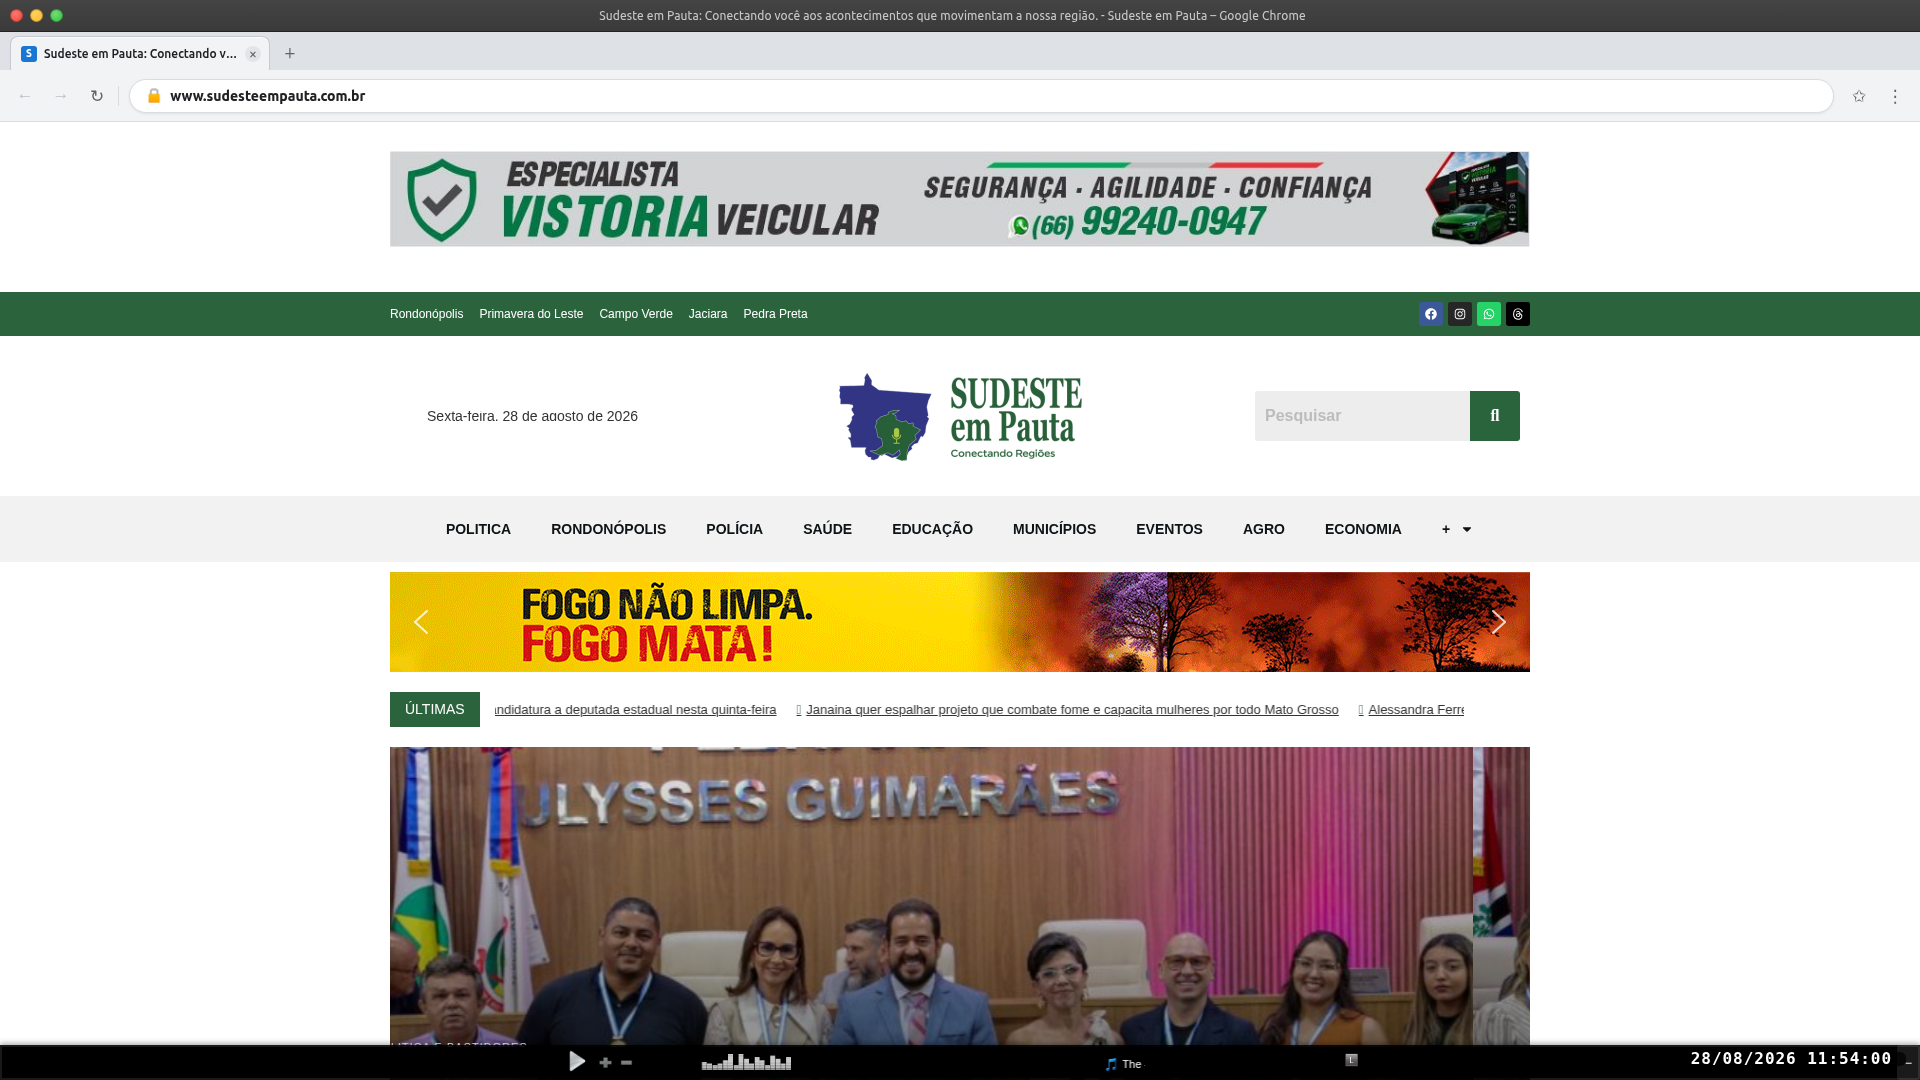This screenshot has width=1920, height=1080.
Task: Open the SAÚDE menu item
Action: (x=827, y=529)
